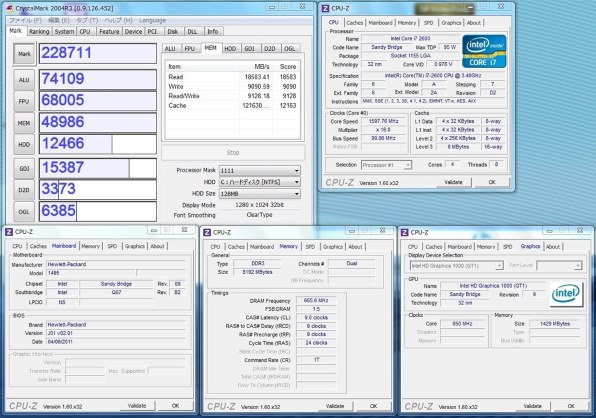Click graphics memory Size 1429 MBytes

pyautogui.click(x=555, y=324)
